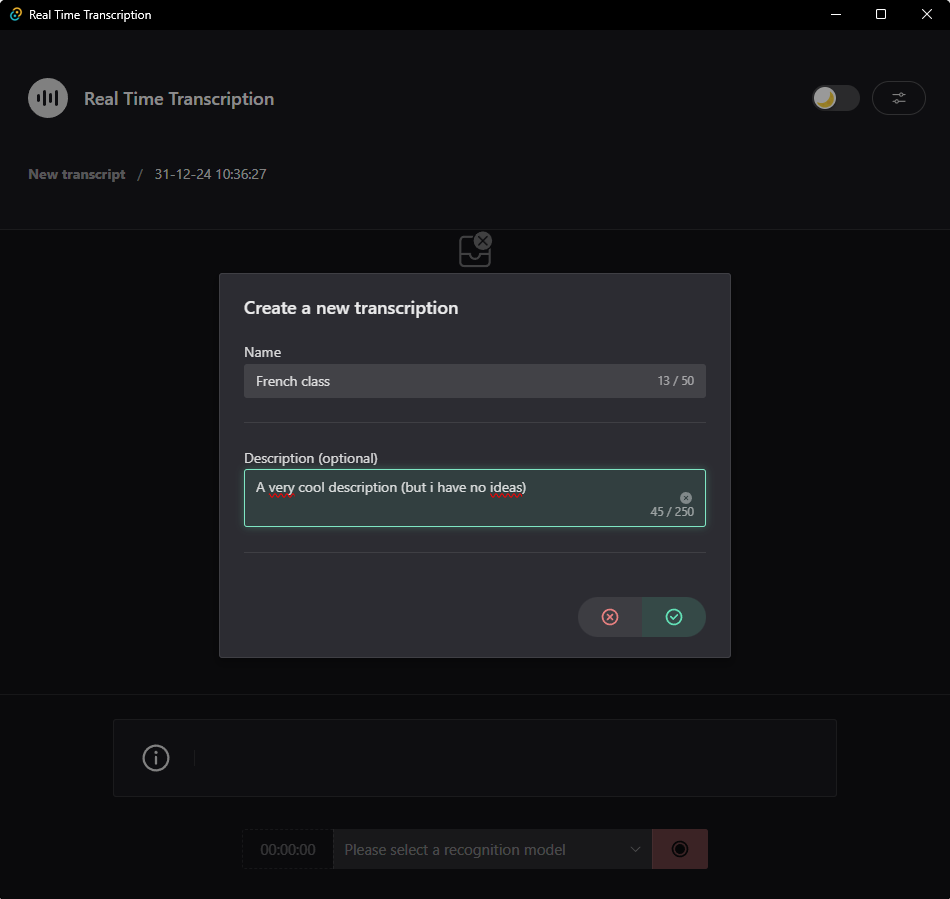This screenshot has height=899, width=950.
Task: Open settings via the sliders icon button
Action: pyautogui.click(x=898, y=98)
